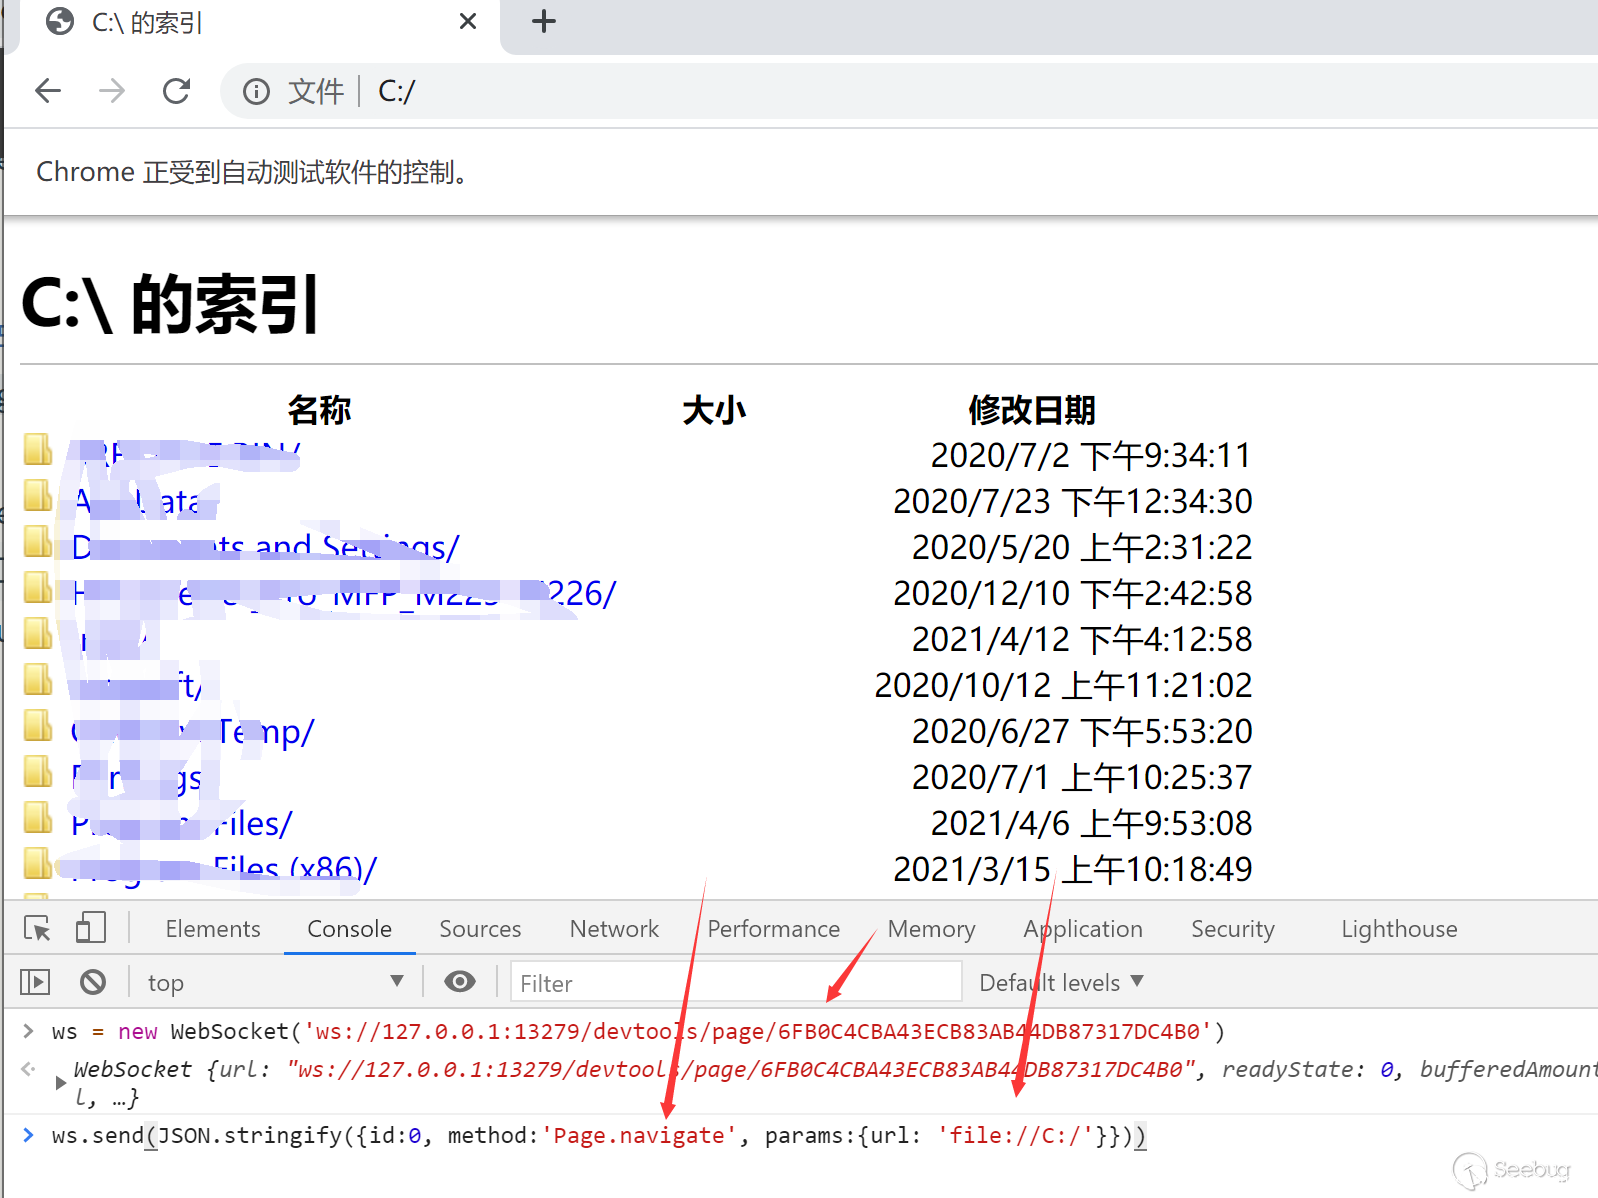Image resolution: width=1598 pixels, height=1198 pixels.
Task: Open the folder ending in 'Temp/'
Action: [192, 732]
